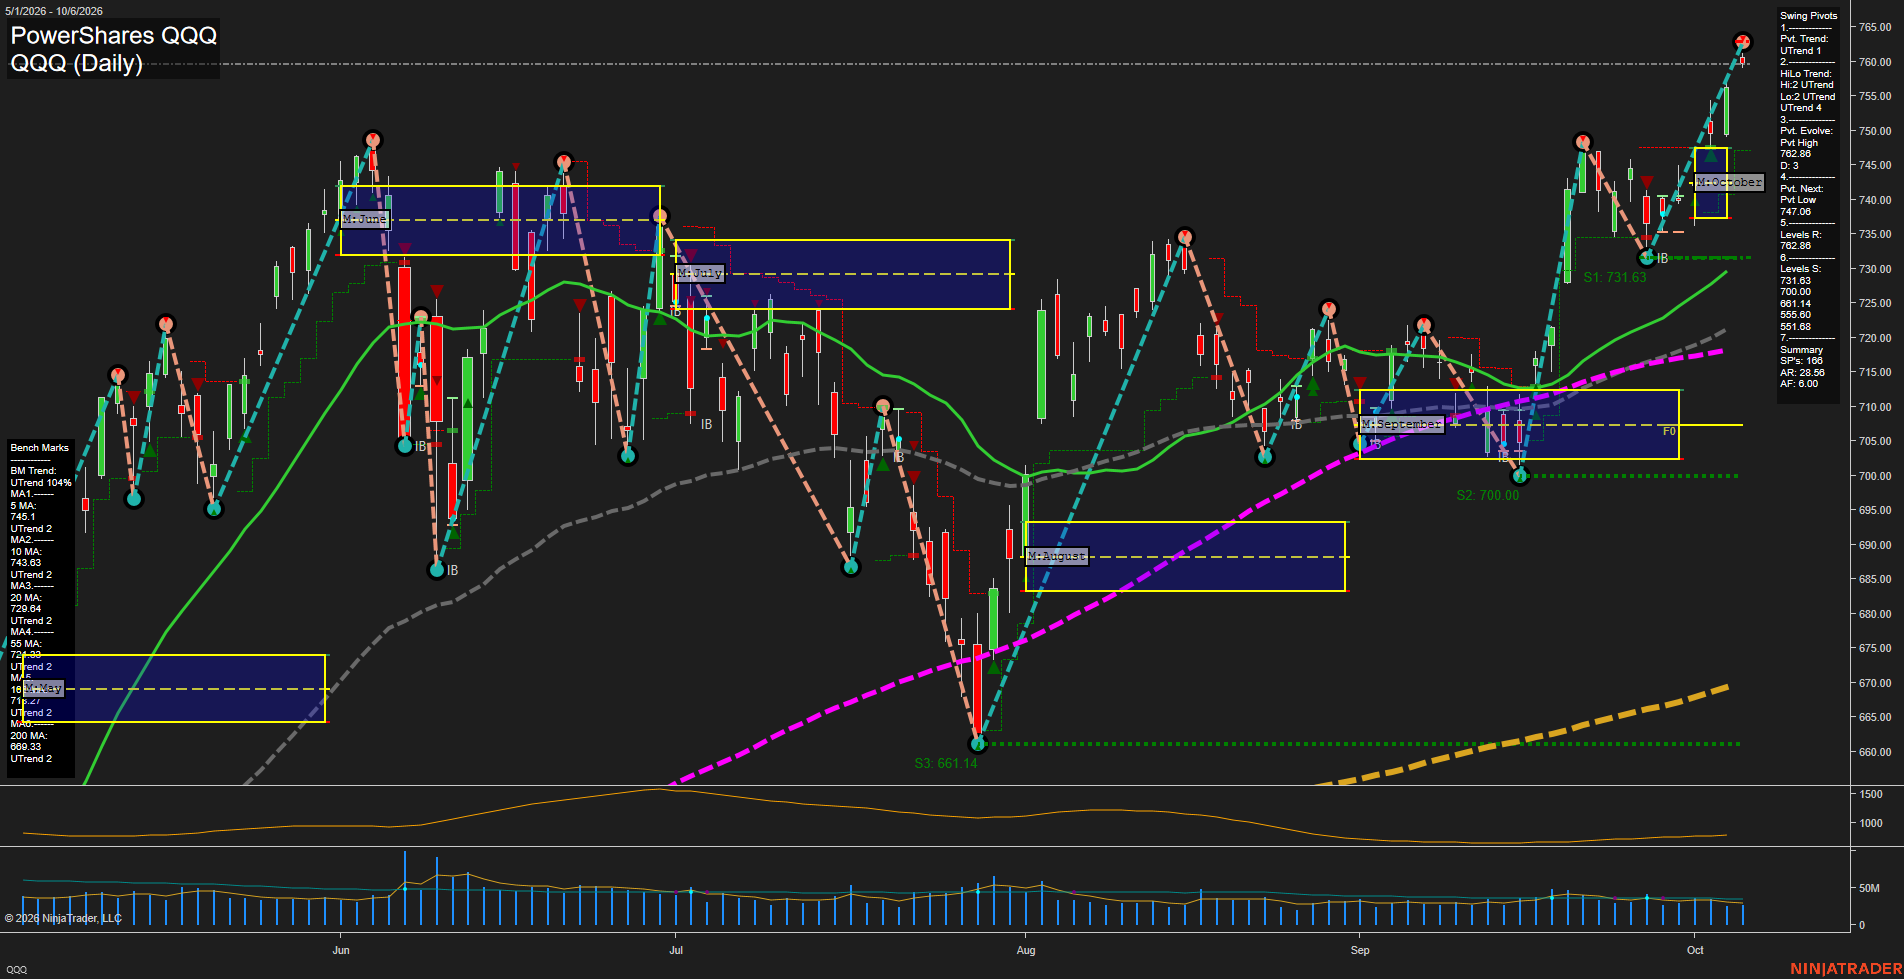Click the M:July session label
Image resolution: width=1904 pixels, height=979 pixels.
[699, 273]
